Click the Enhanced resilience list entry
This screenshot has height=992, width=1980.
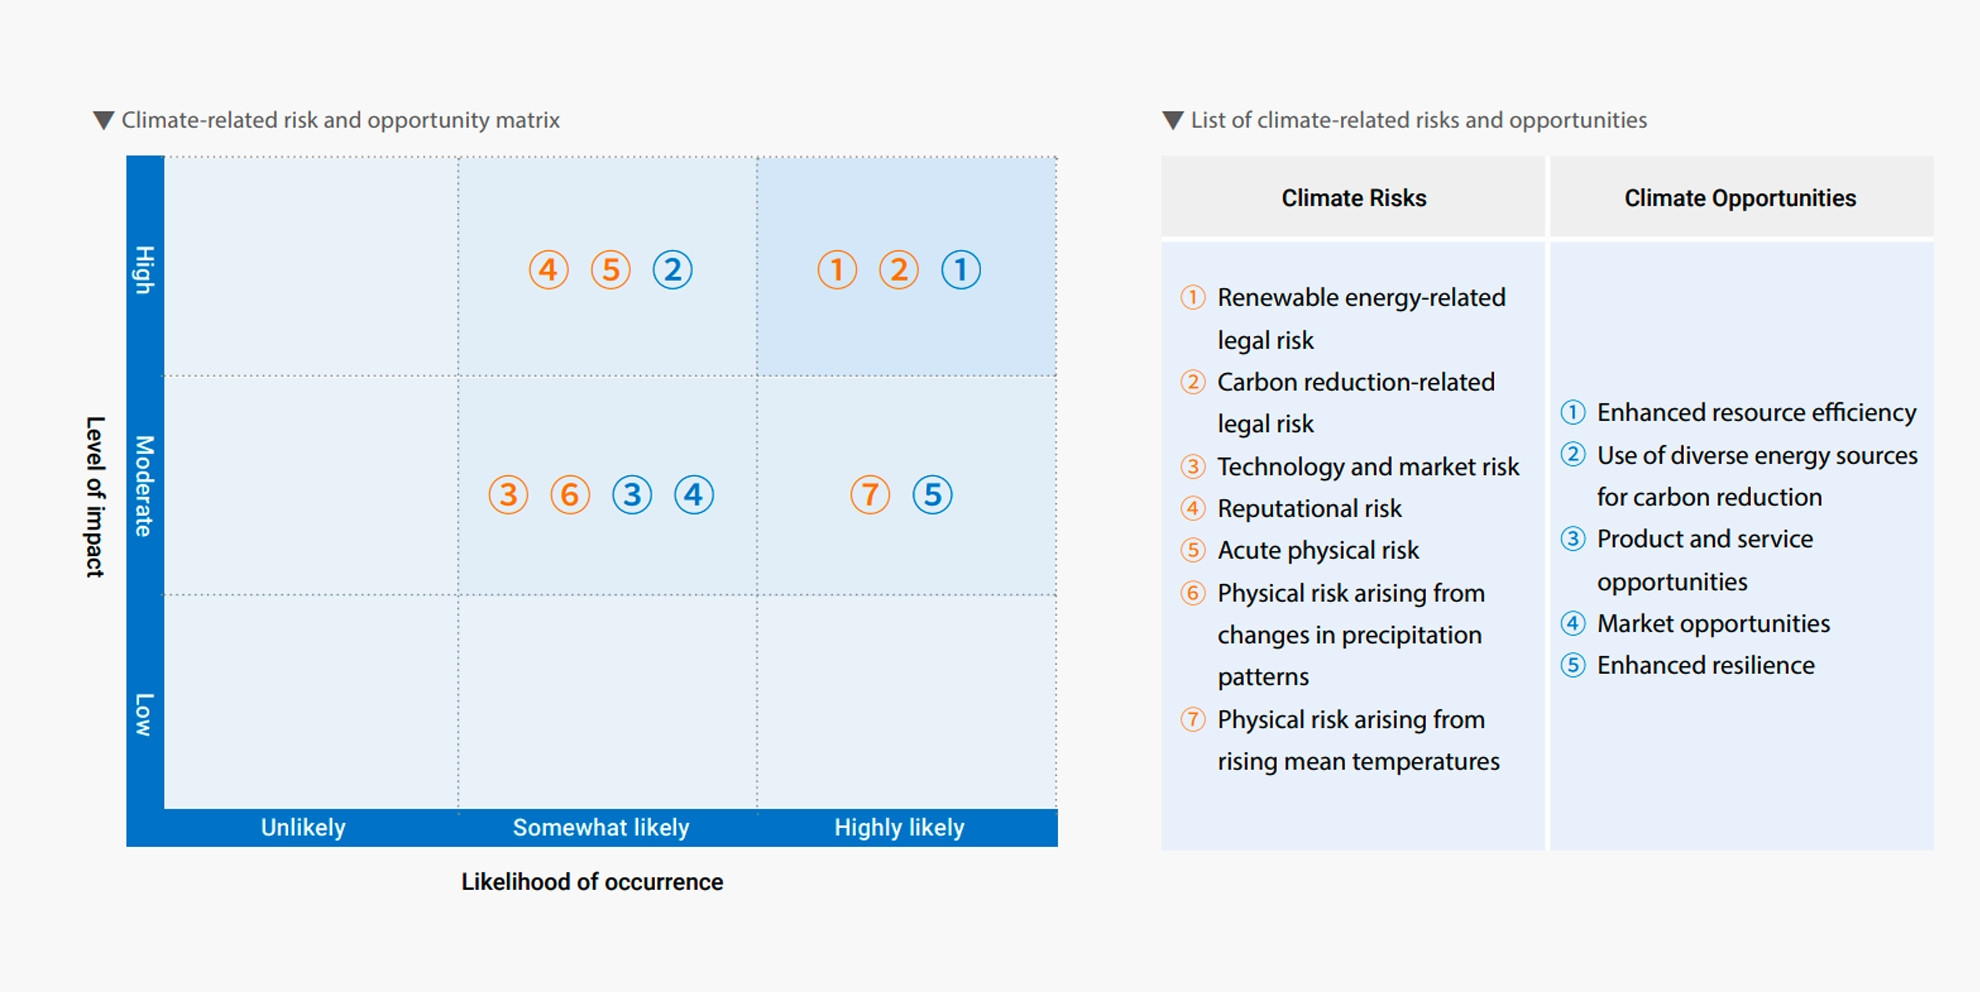click(1705, 666)
